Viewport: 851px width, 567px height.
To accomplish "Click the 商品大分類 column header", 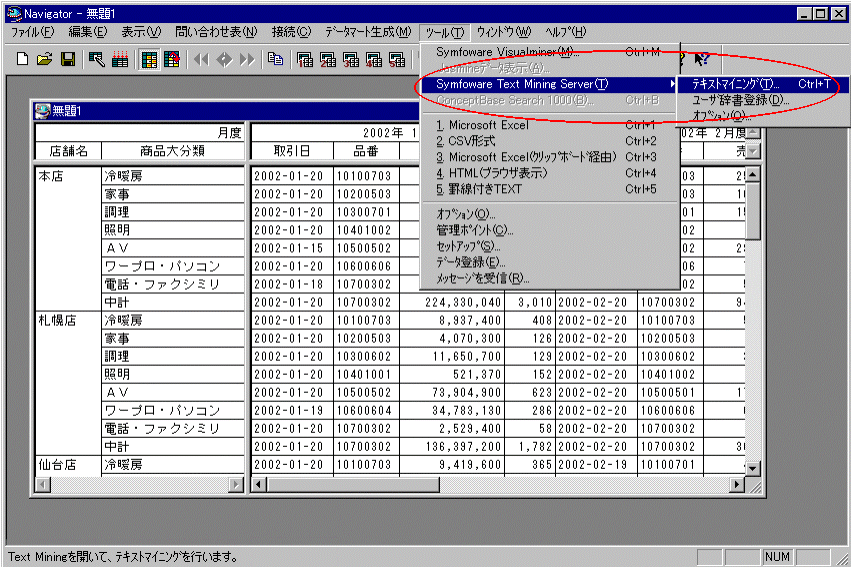I will 172,151.
